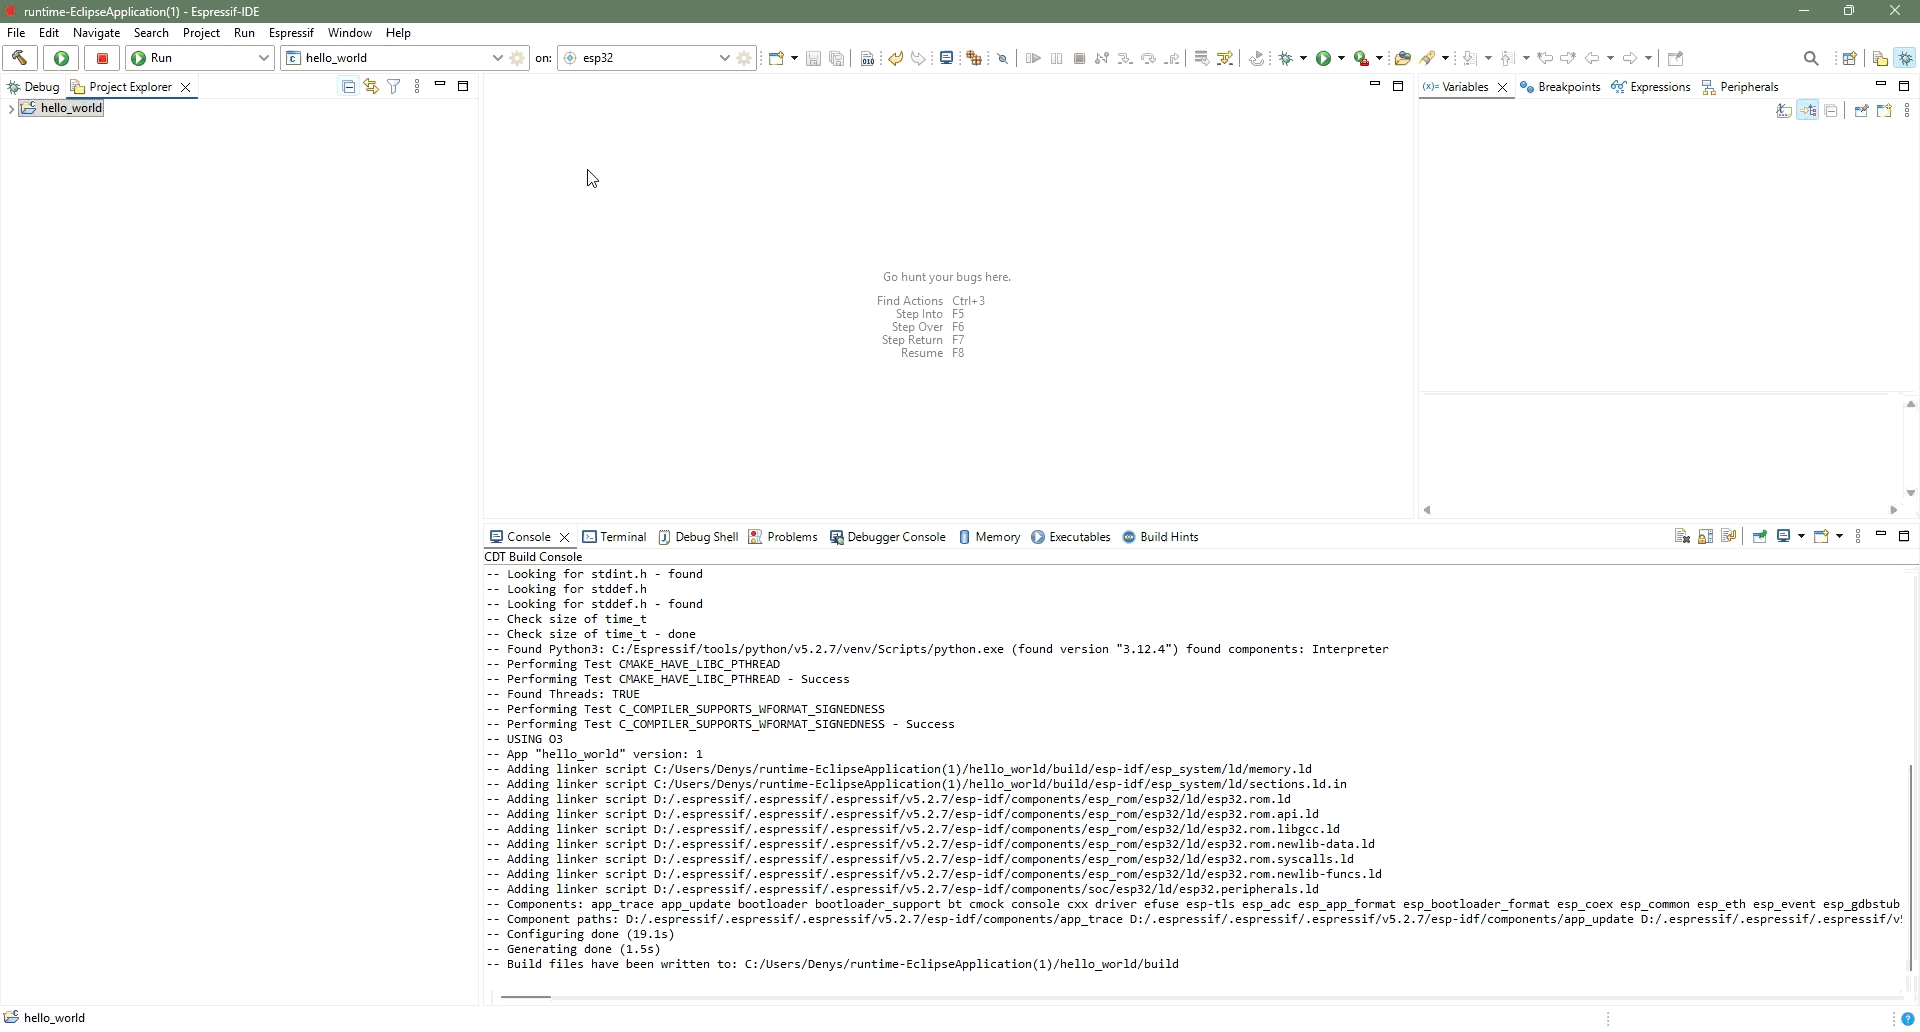
Task: Click the Open Element folder toolbar icon
Action: [1402, 58]
